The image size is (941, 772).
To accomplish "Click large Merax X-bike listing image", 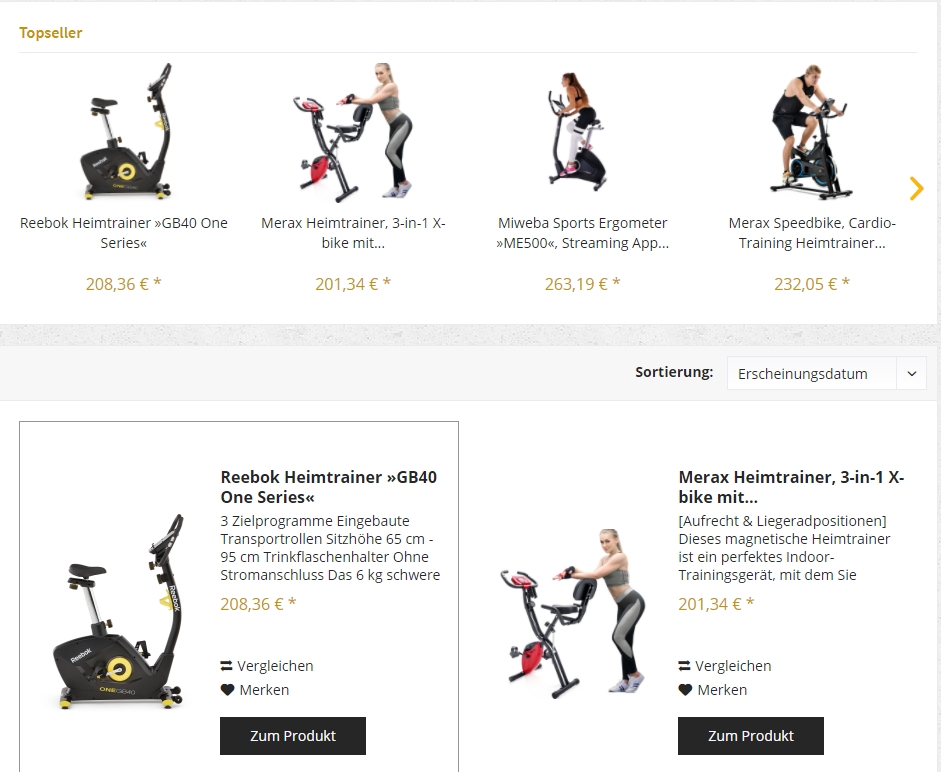I will [573, 613].
